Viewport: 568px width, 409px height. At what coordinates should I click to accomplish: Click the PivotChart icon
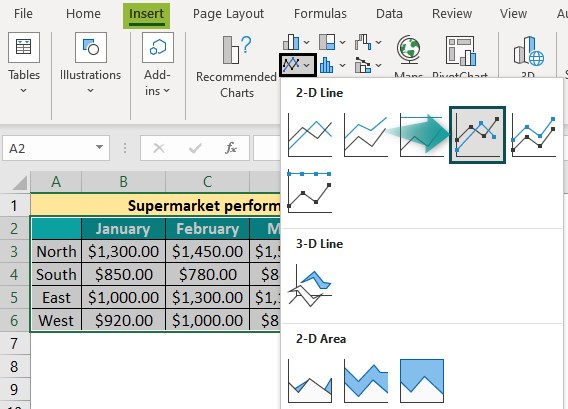click(460, 51)
